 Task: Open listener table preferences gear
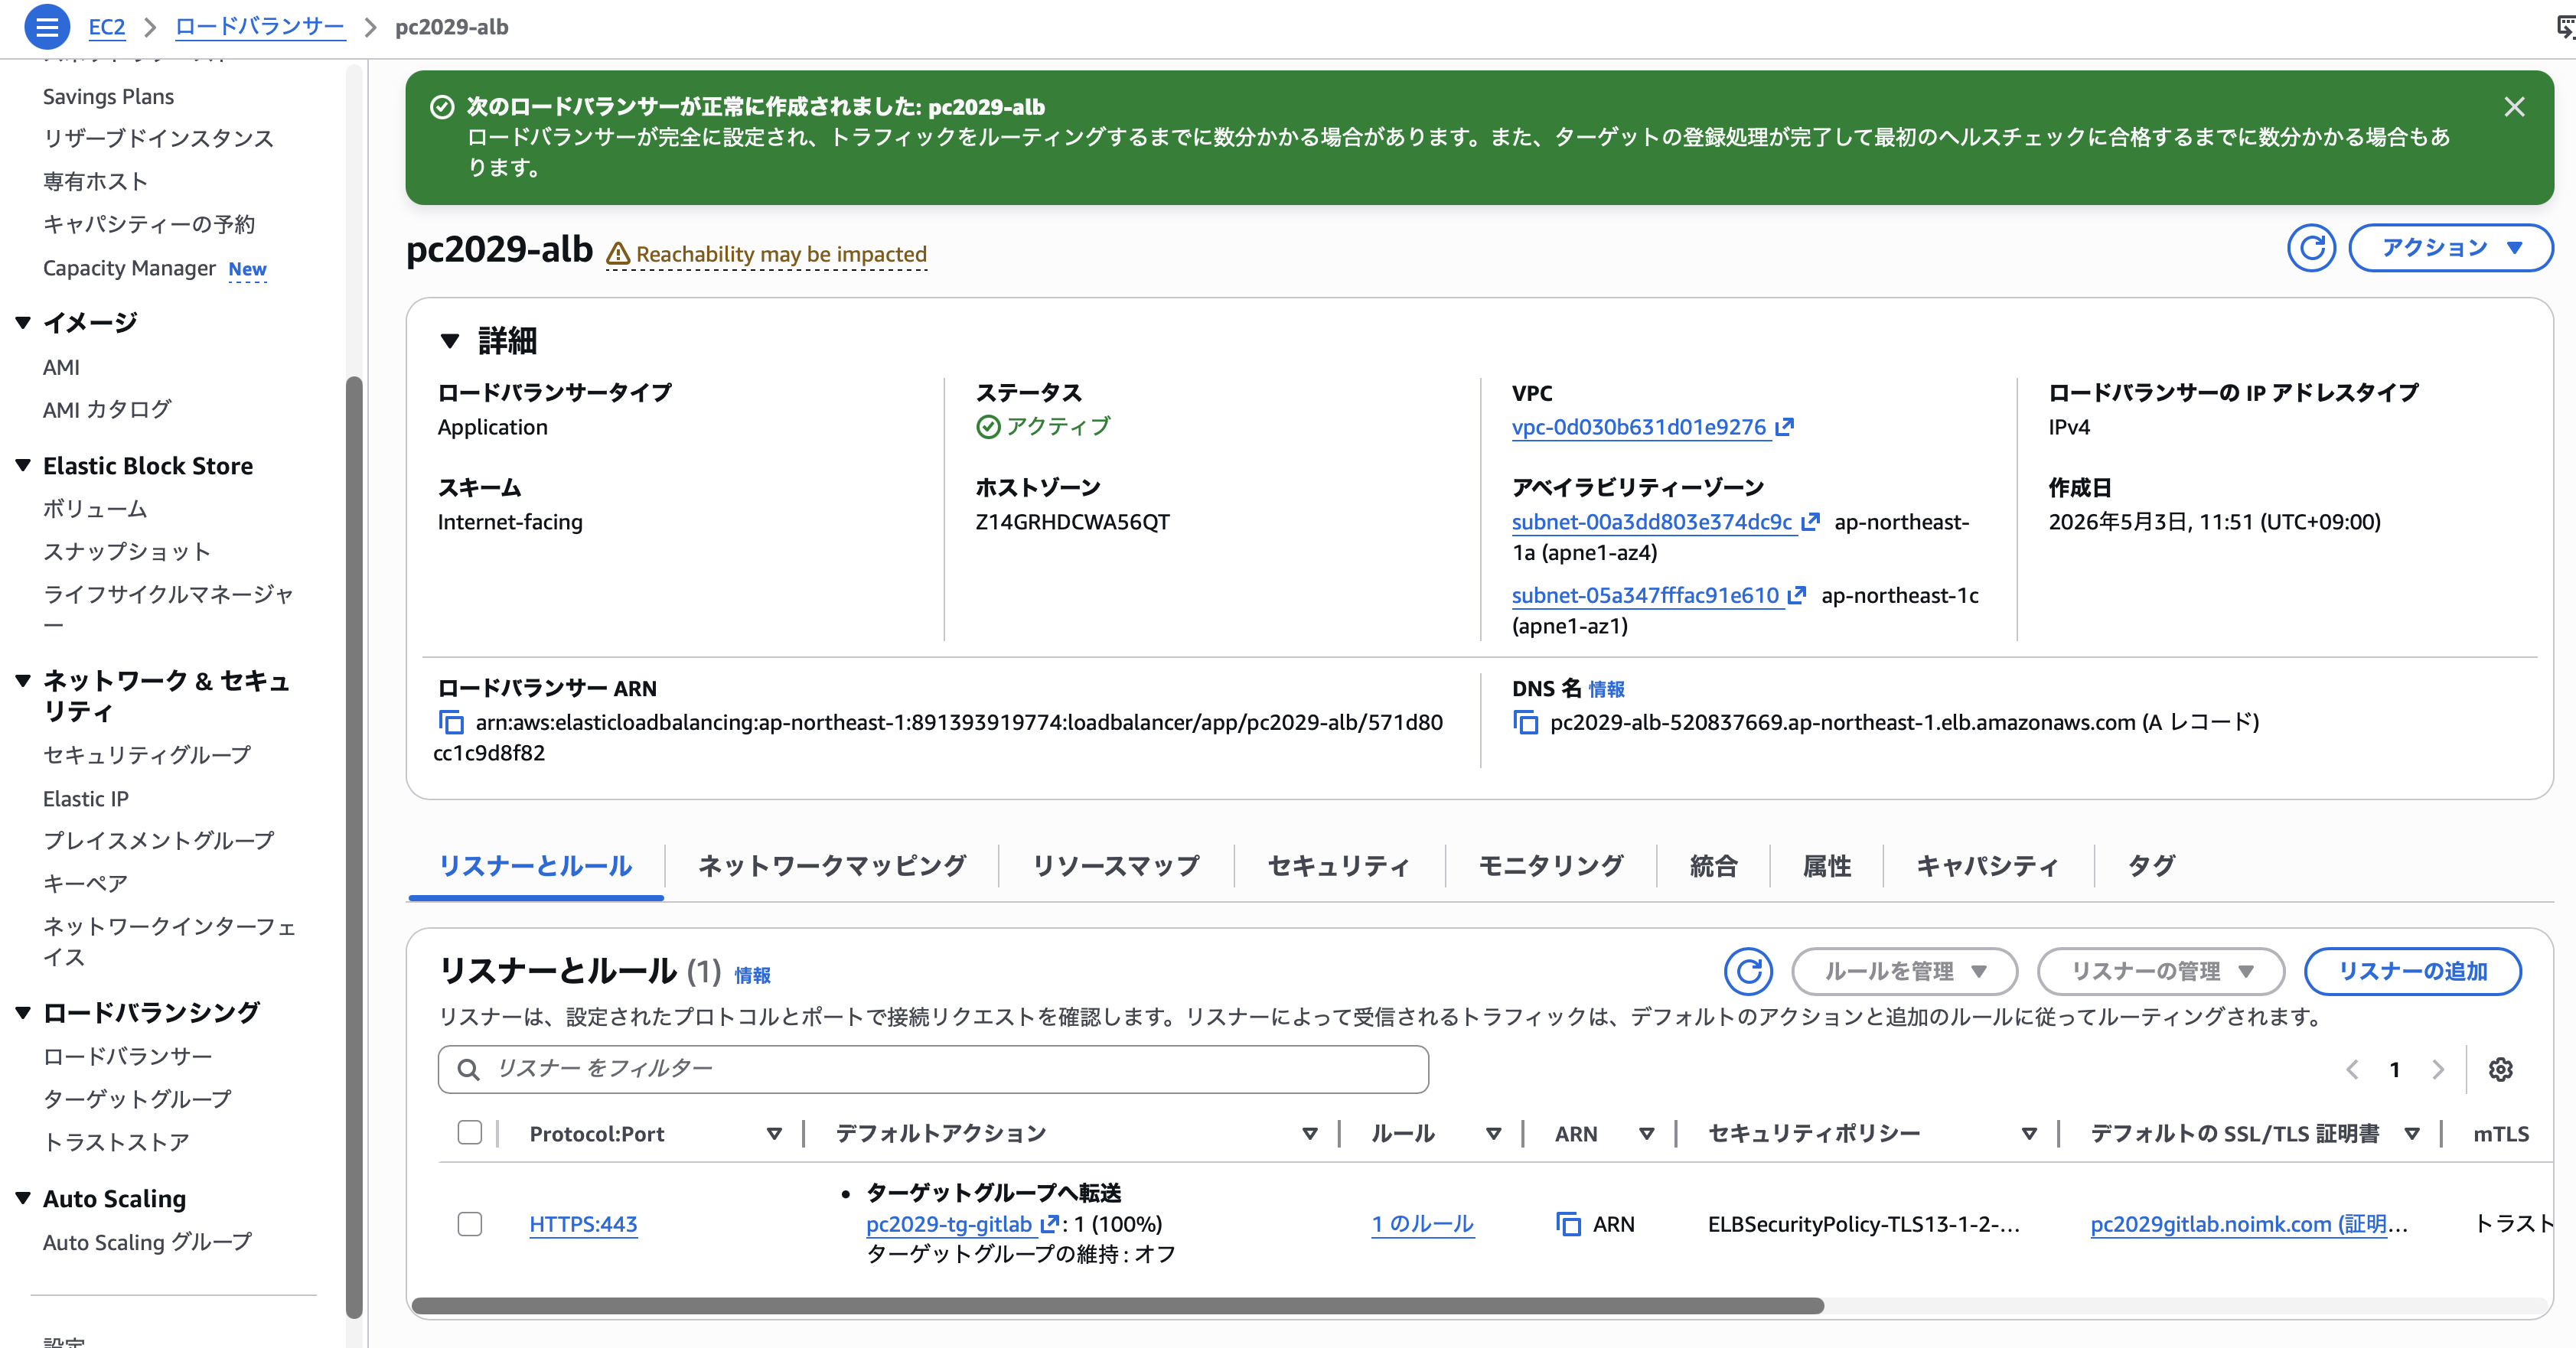tap(2500, 1069)
